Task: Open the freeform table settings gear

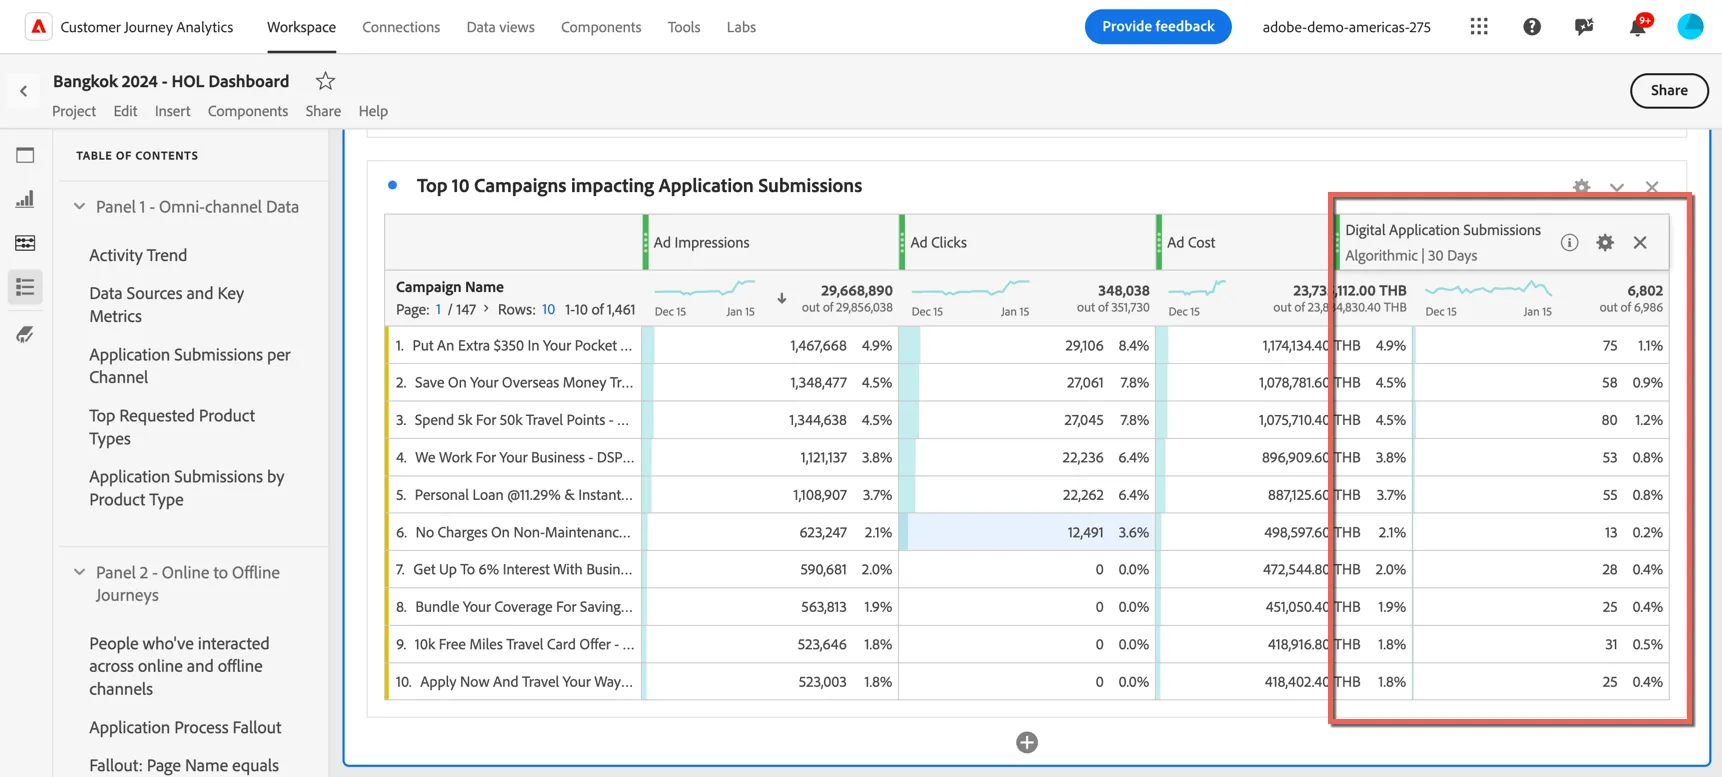Action: click(1581, 187)
